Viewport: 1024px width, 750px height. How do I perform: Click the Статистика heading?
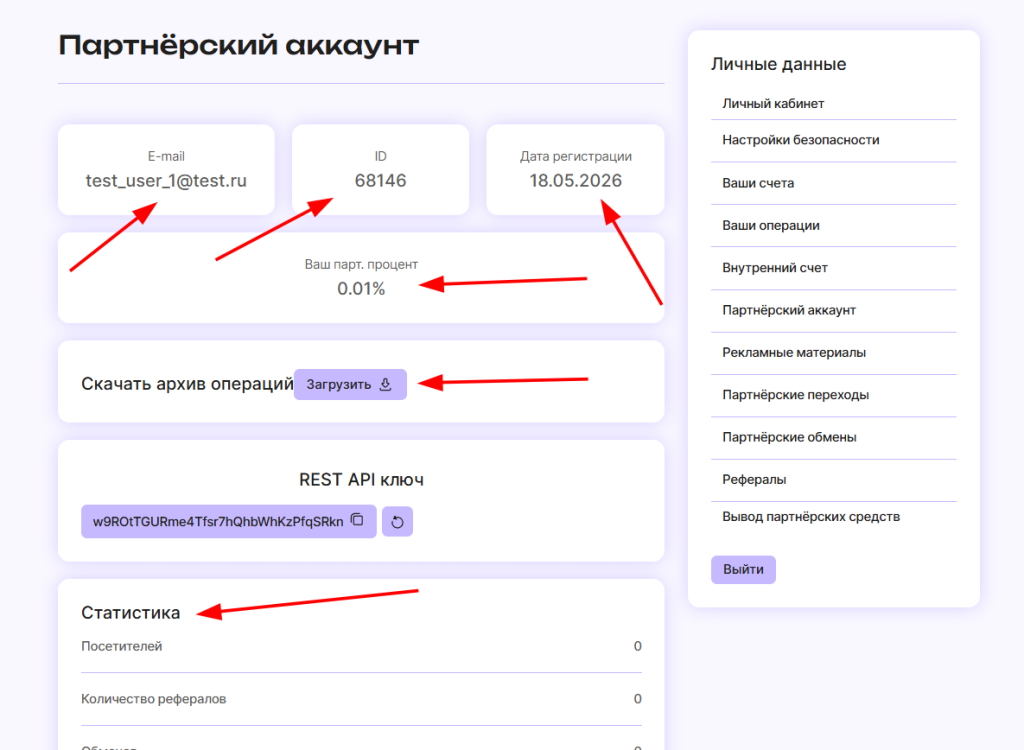(x=131, y=613)
